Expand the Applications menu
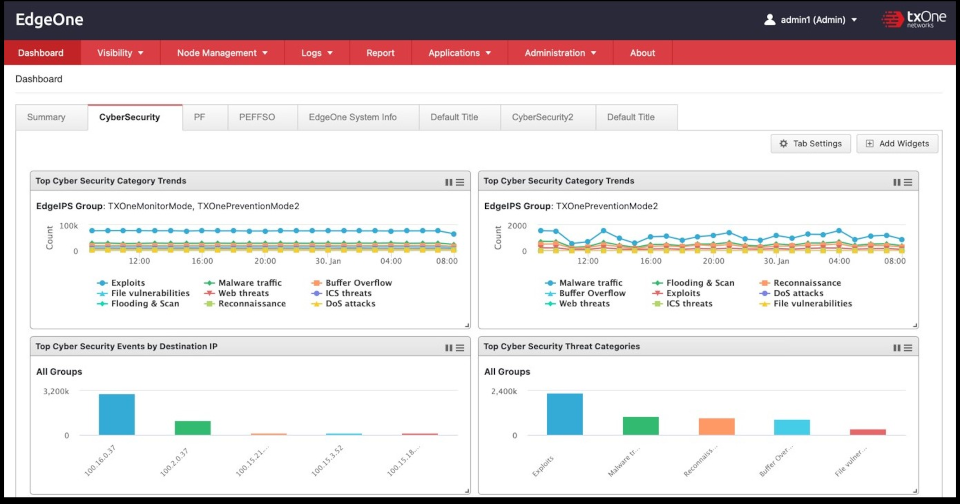 459,53
